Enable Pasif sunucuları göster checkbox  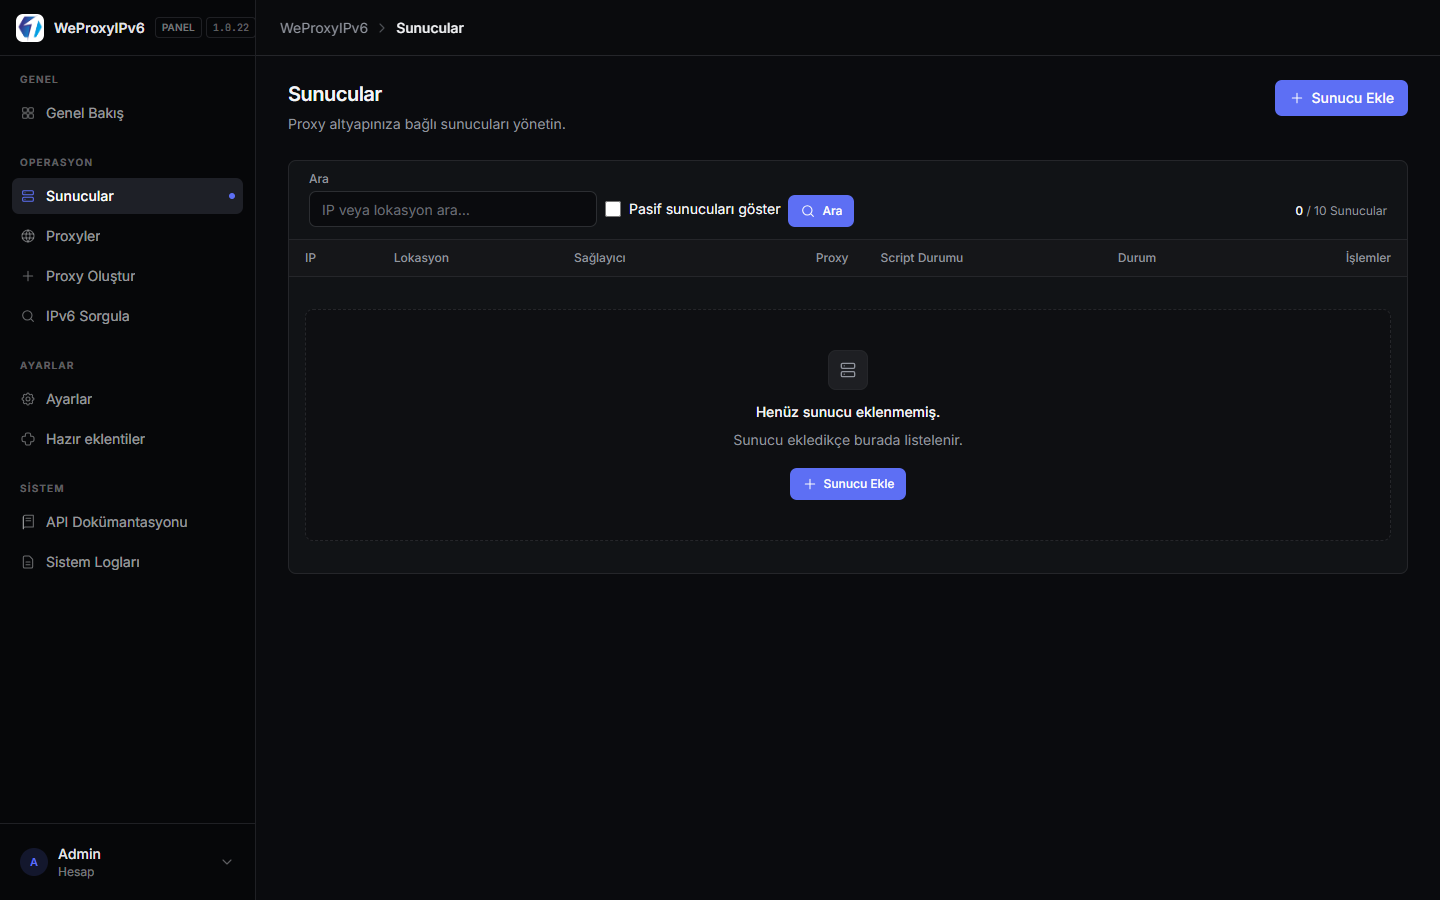[613, 209]
